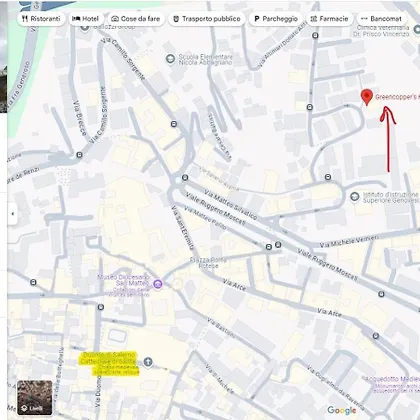Screen dimensions: 420x420
Task: Open the Greencopper's place label
Action: point(397,97)
